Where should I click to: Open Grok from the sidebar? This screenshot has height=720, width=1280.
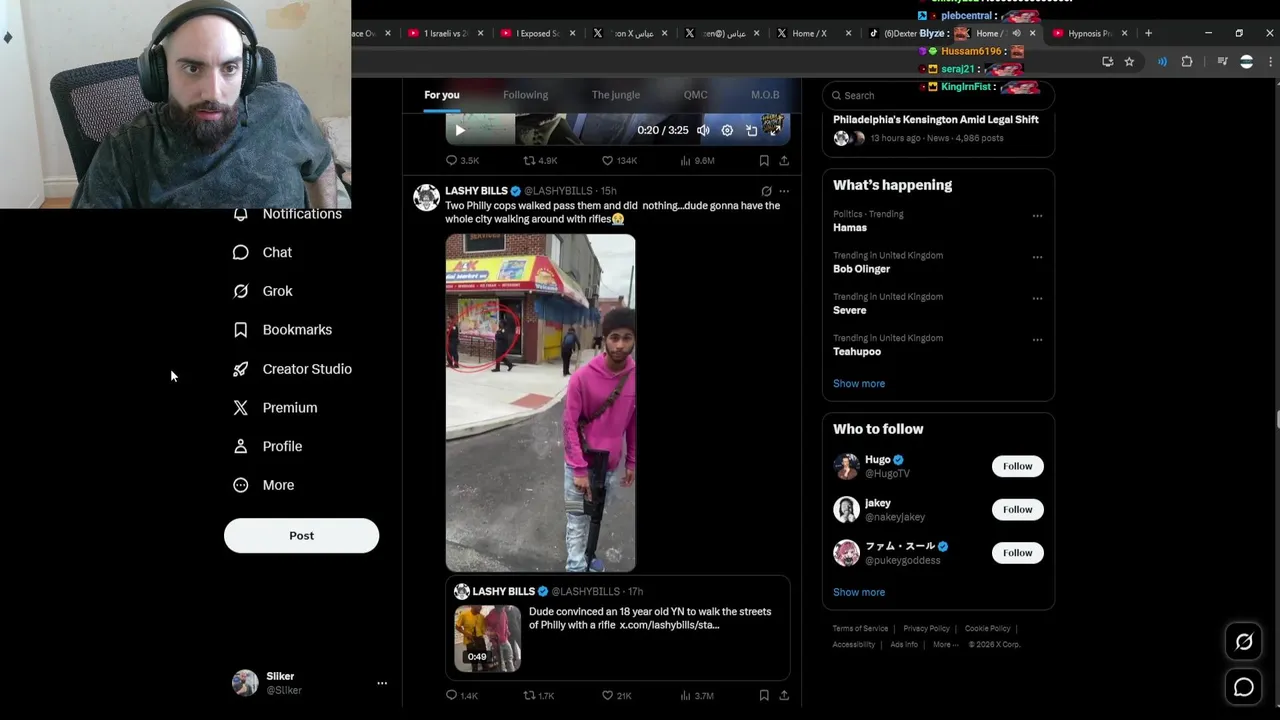pyautogui.click(x=262, y=291)
